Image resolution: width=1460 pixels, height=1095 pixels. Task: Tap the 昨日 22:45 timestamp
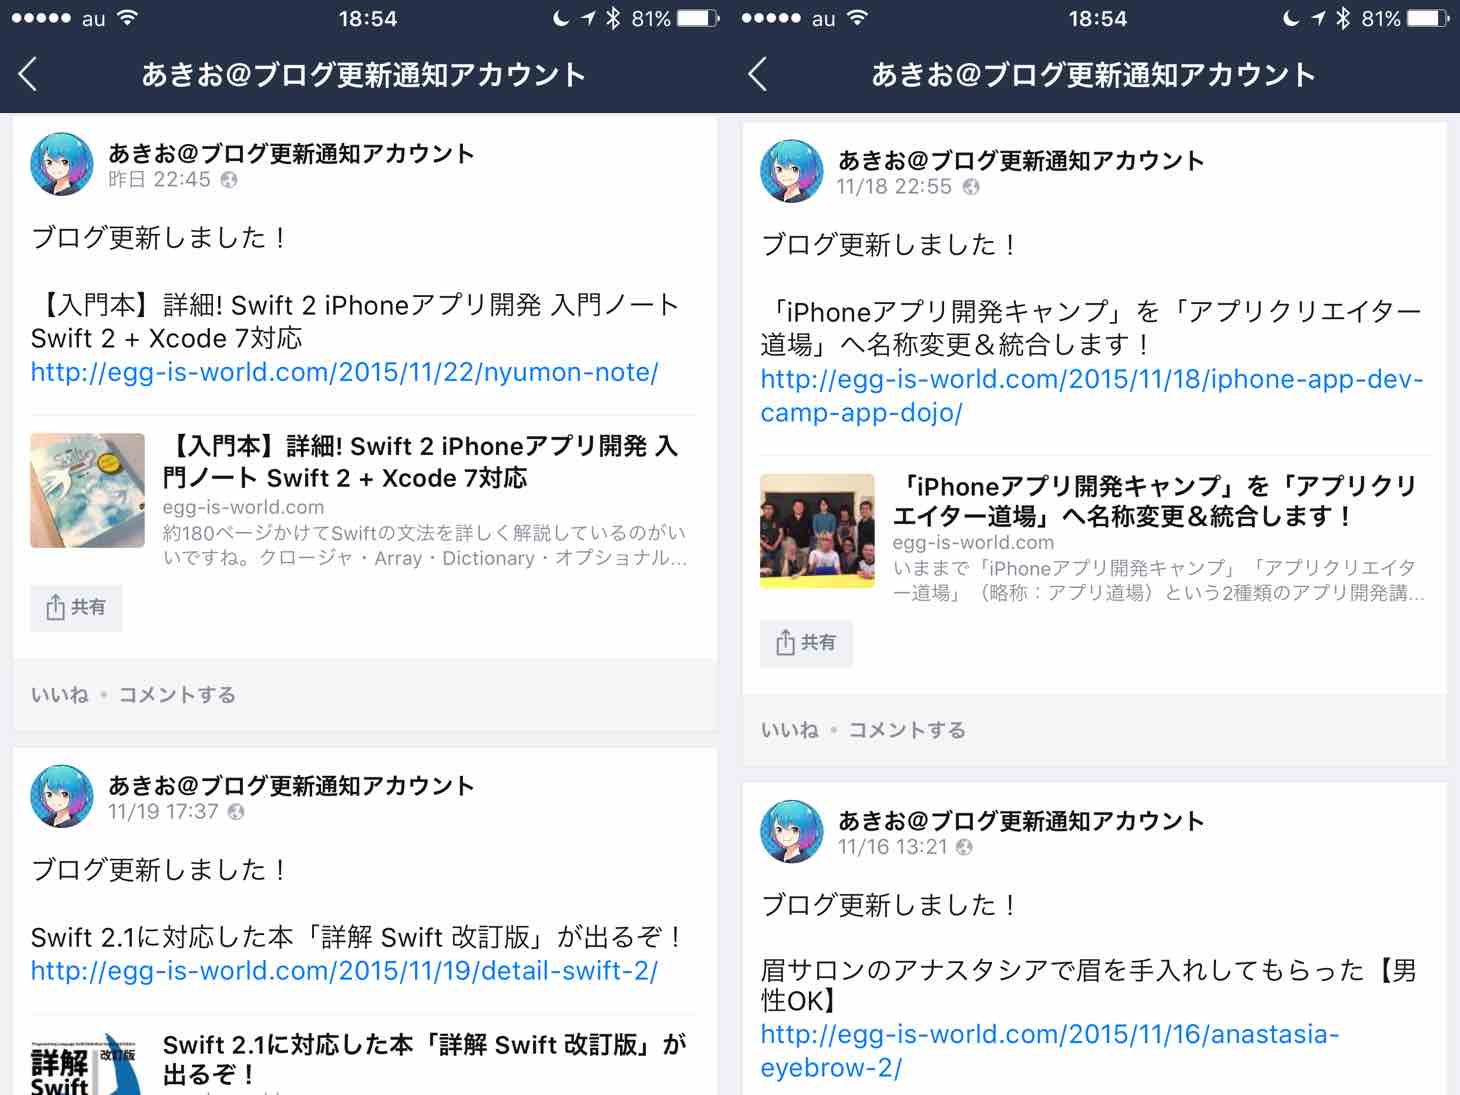click(160, 180)
